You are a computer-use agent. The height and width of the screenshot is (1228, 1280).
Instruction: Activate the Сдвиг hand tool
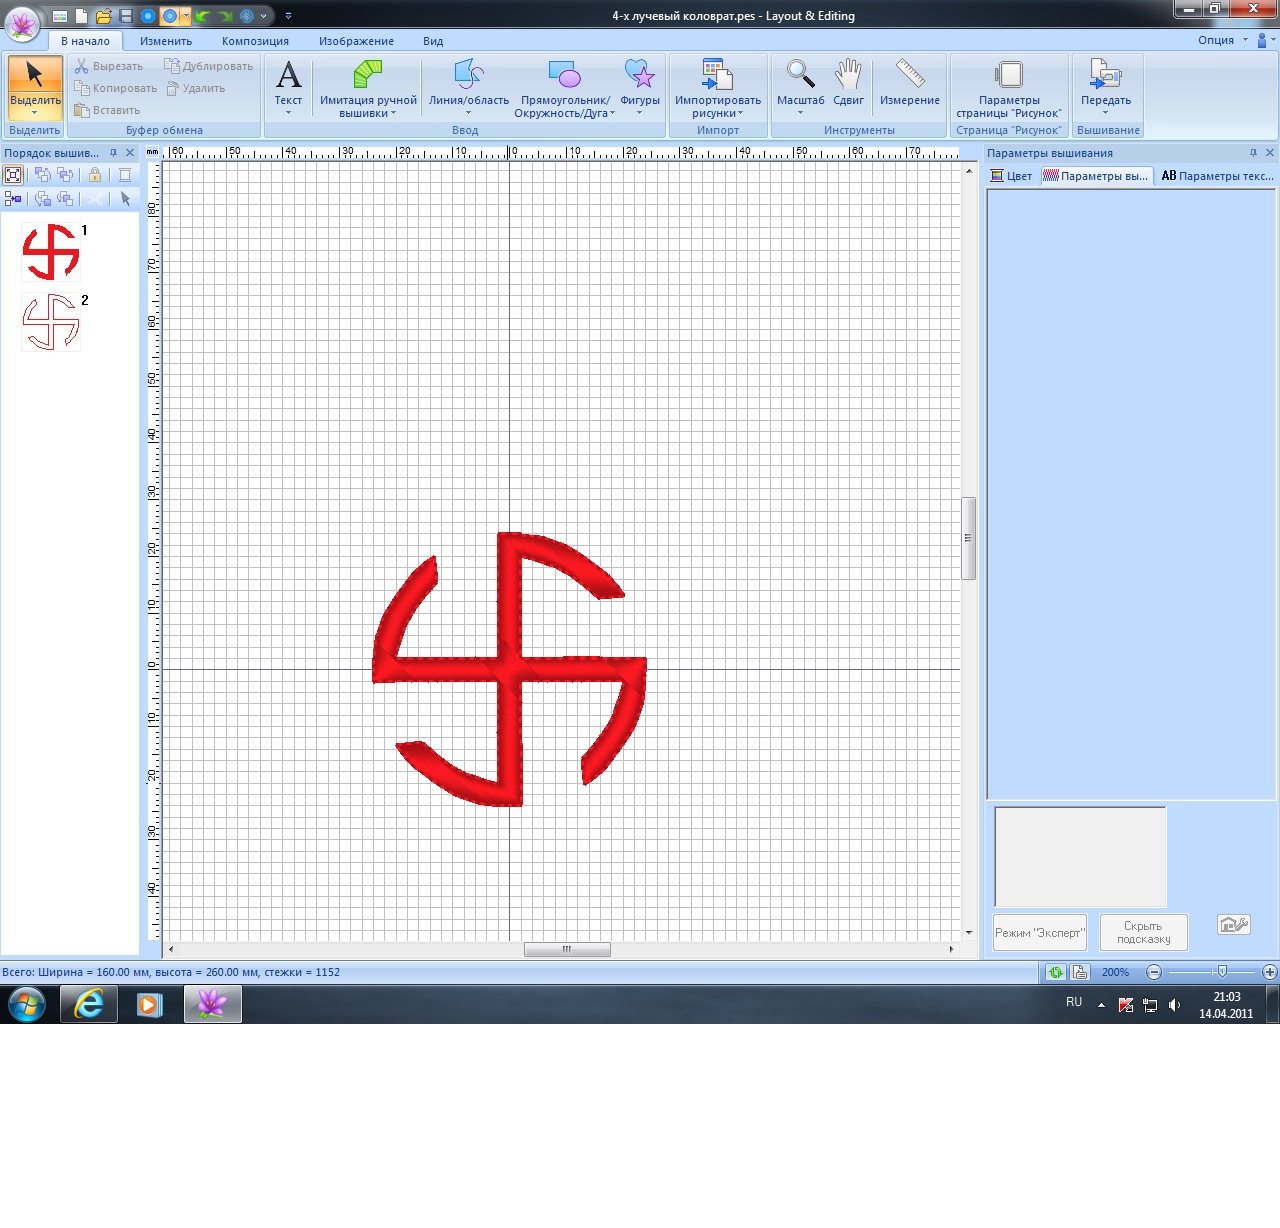848,82
